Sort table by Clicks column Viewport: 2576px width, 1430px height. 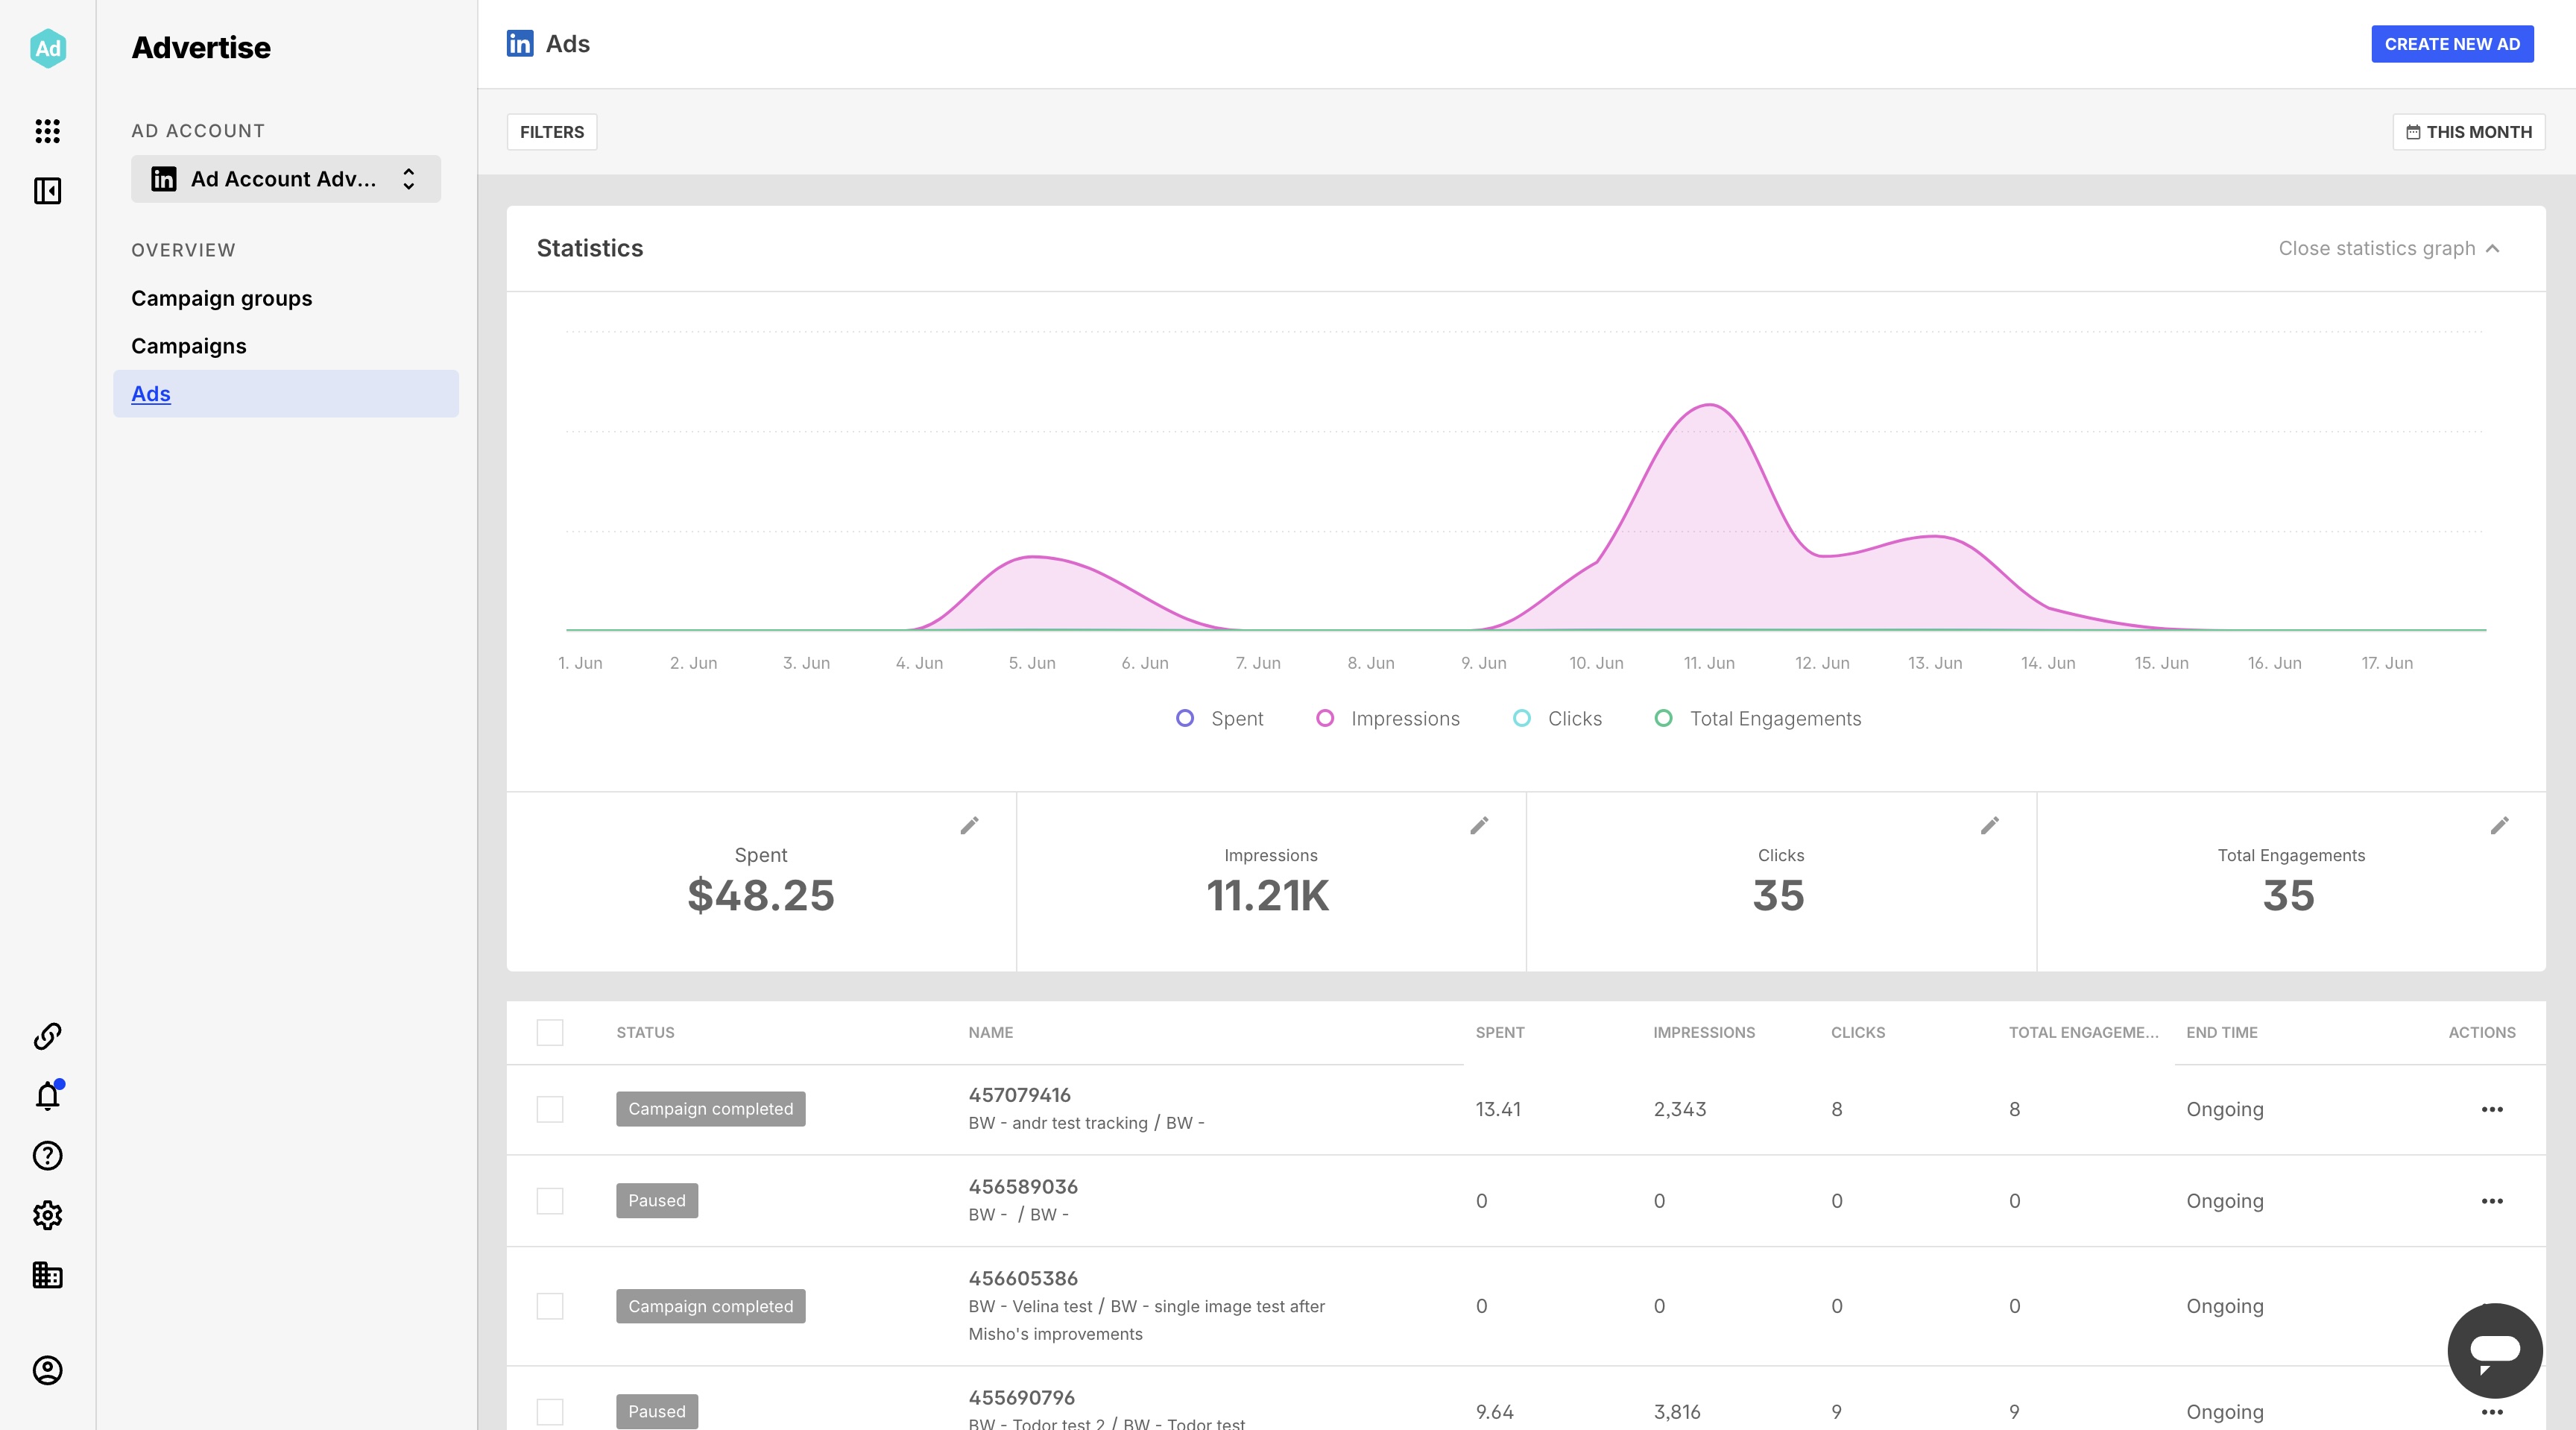(1858, 1032)
